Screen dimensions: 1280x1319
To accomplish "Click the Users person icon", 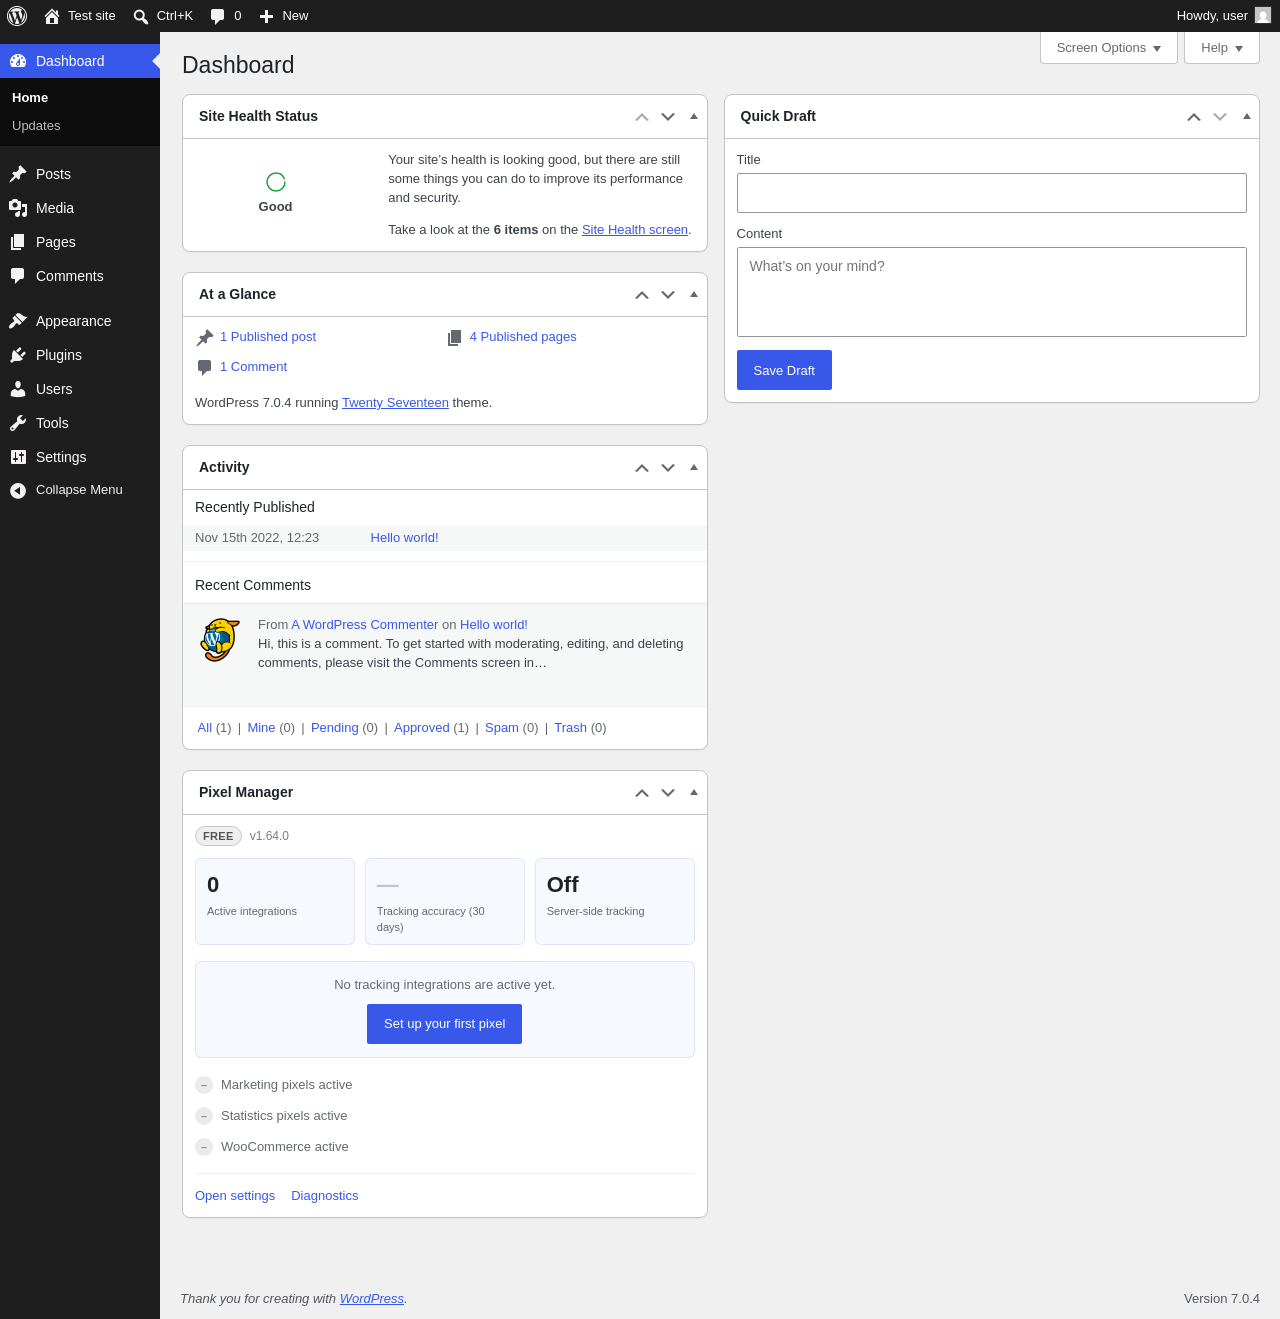I will (18, 389).
